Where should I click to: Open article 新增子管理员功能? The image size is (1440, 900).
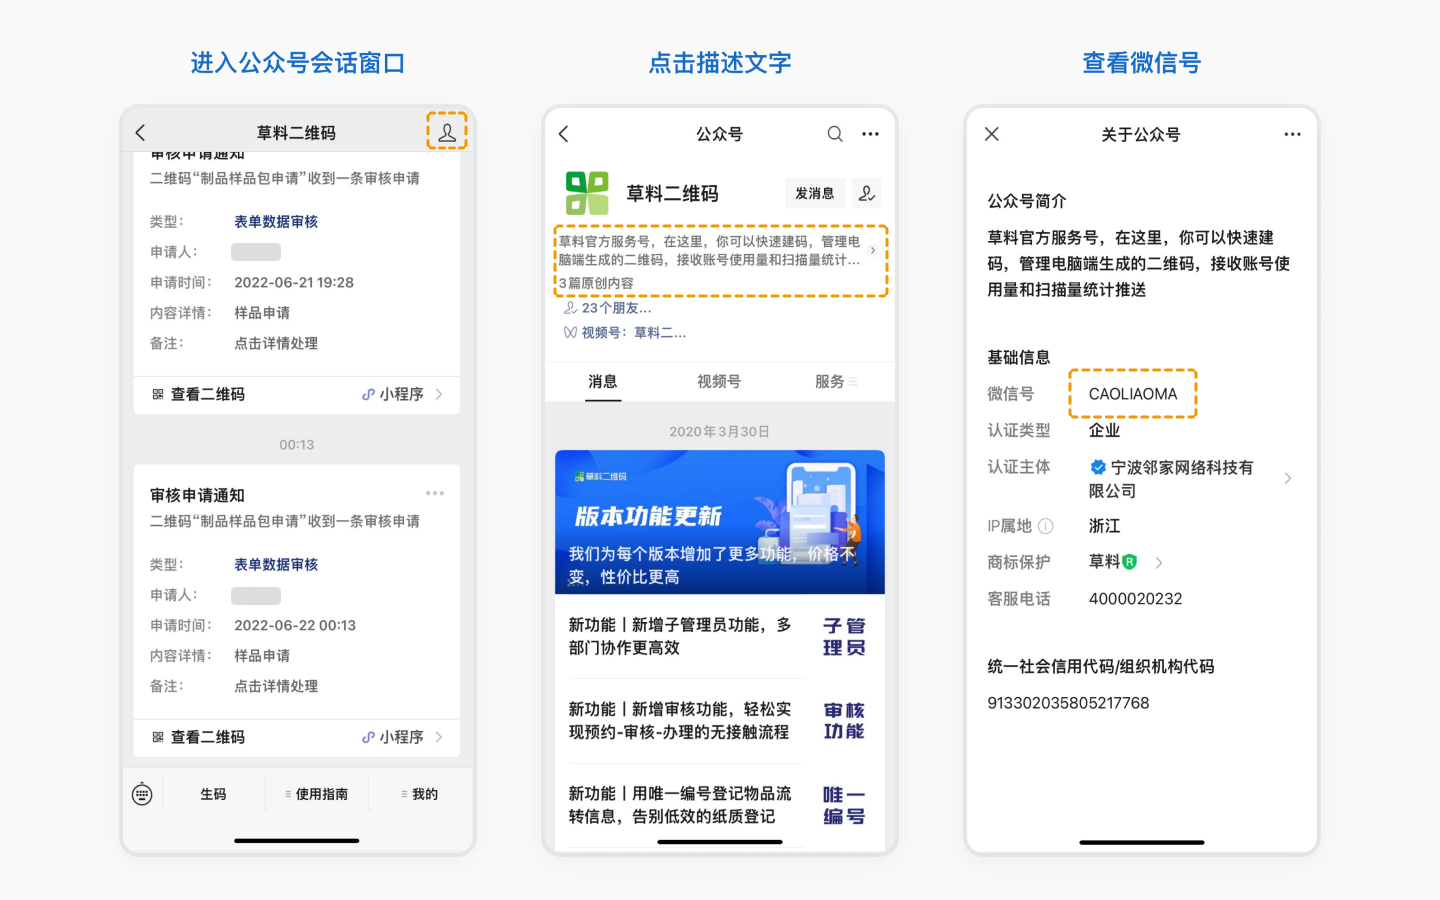pyautogui.click(x=680, y=636)
